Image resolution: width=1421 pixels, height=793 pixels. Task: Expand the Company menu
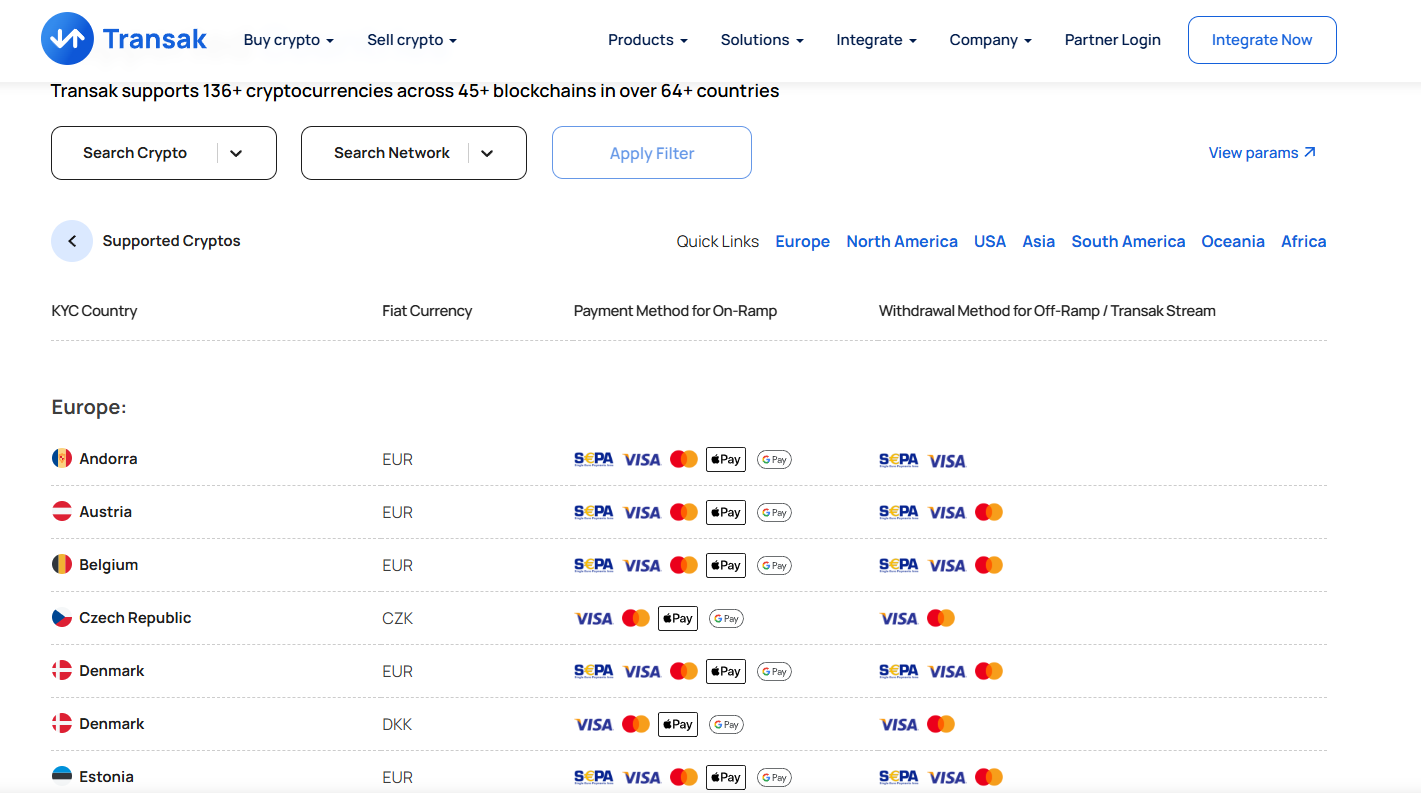click(991, 40)
